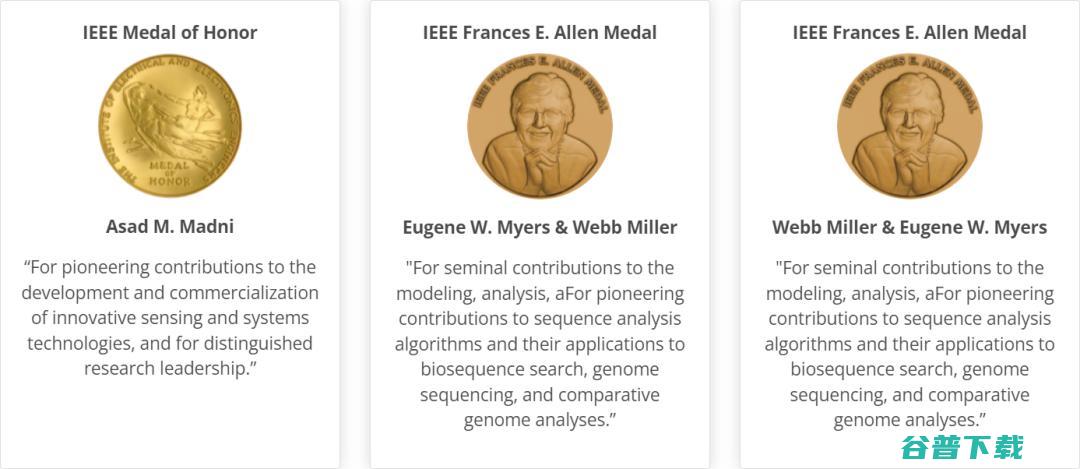1080x469 pixels.
Task: Click Asad M. Madni's citation paragraph
Action: pos(169,317)
